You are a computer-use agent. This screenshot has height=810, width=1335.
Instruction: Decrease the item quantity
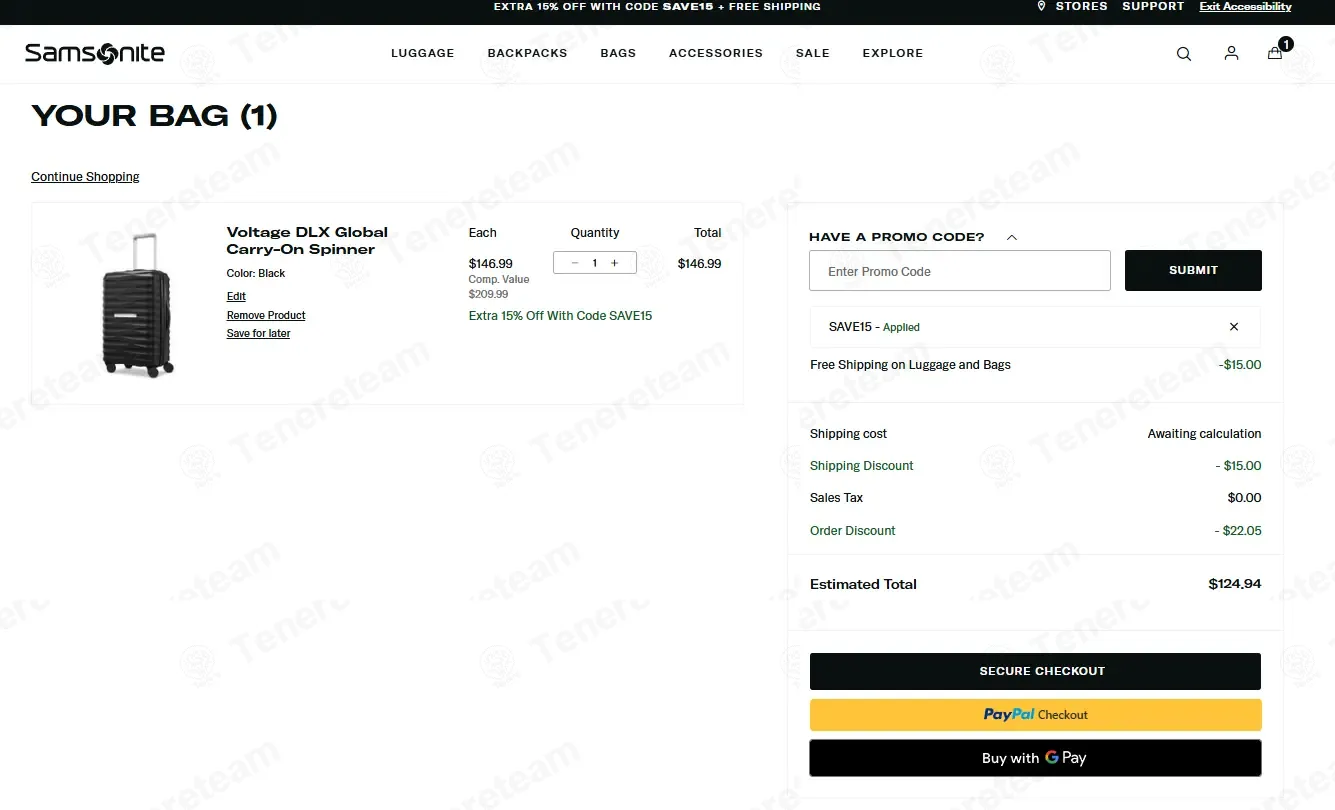pos(574,262)
